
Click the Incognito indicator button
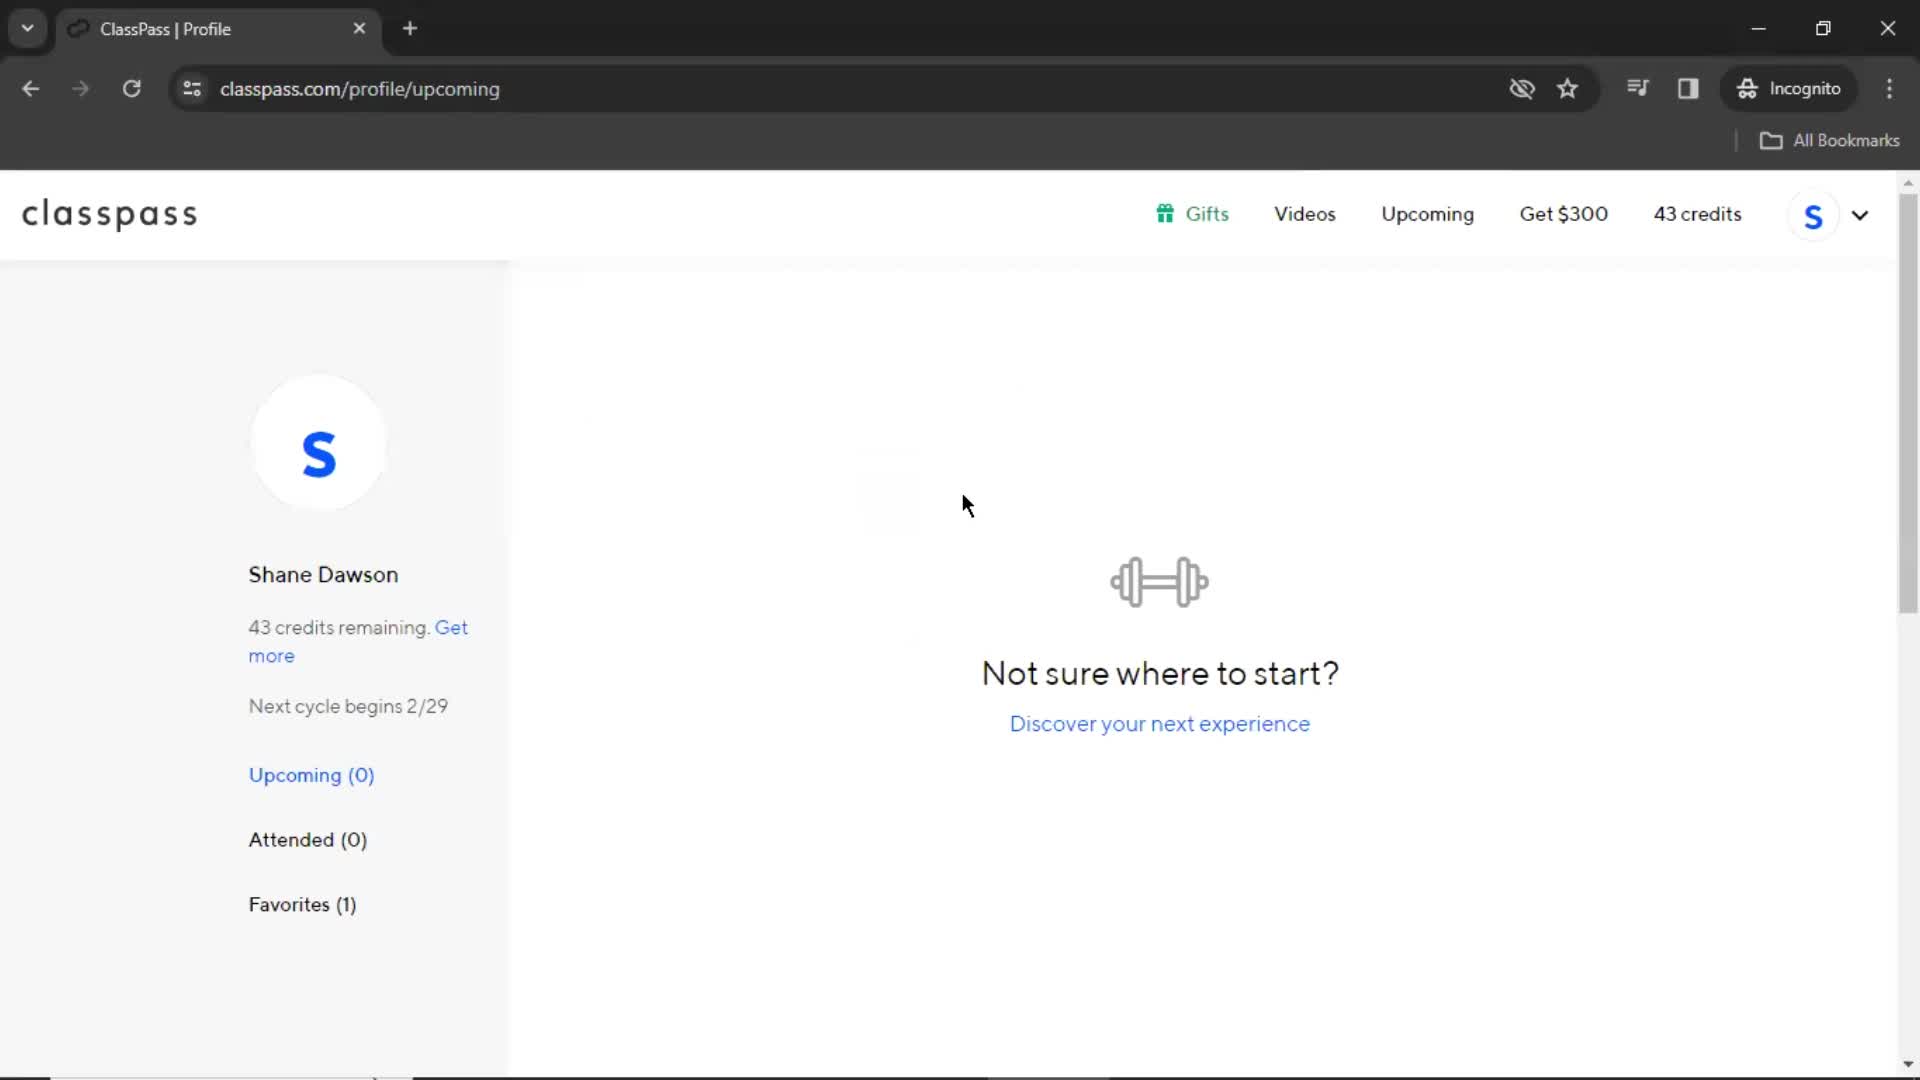click(1789, 89)
